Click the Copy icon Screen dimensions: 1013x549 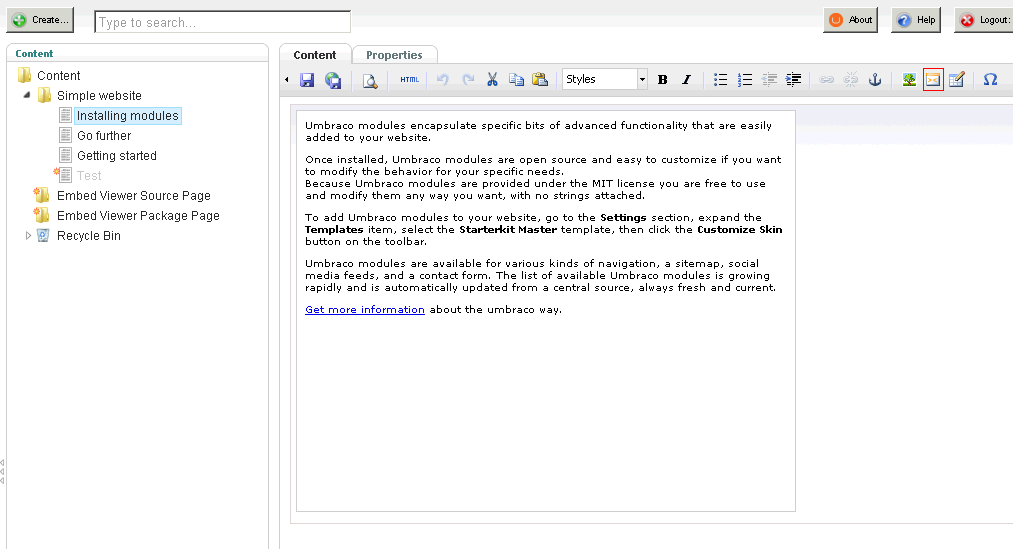[516, 79]
